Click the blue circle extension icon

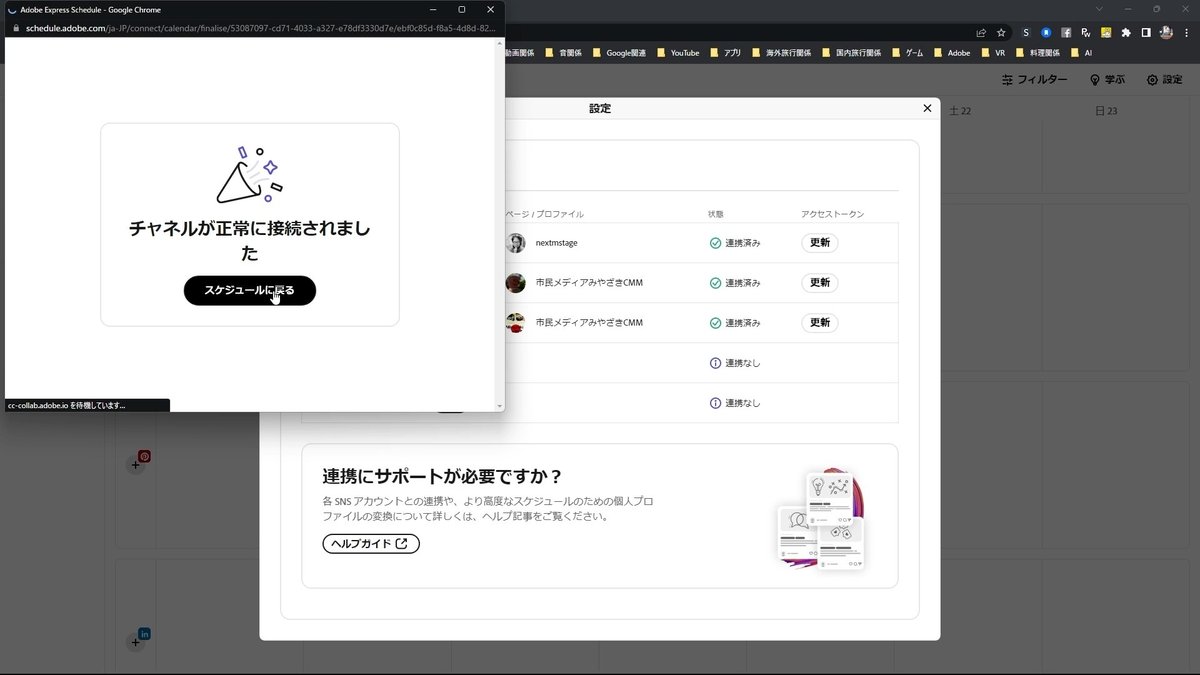coord(1046,32)
